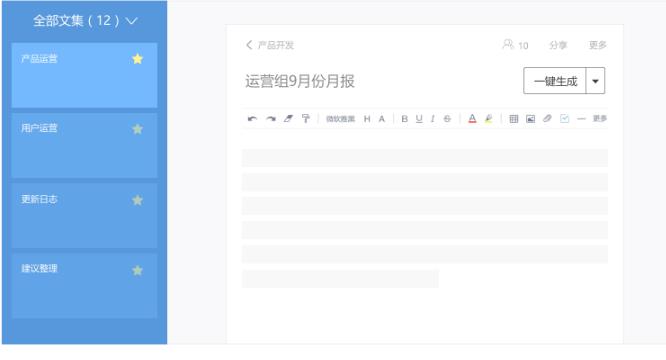The height and width of the screenshot is (360, 666).
Task: Attach a file with paperclip icon
Action: [x=547, y=118]
